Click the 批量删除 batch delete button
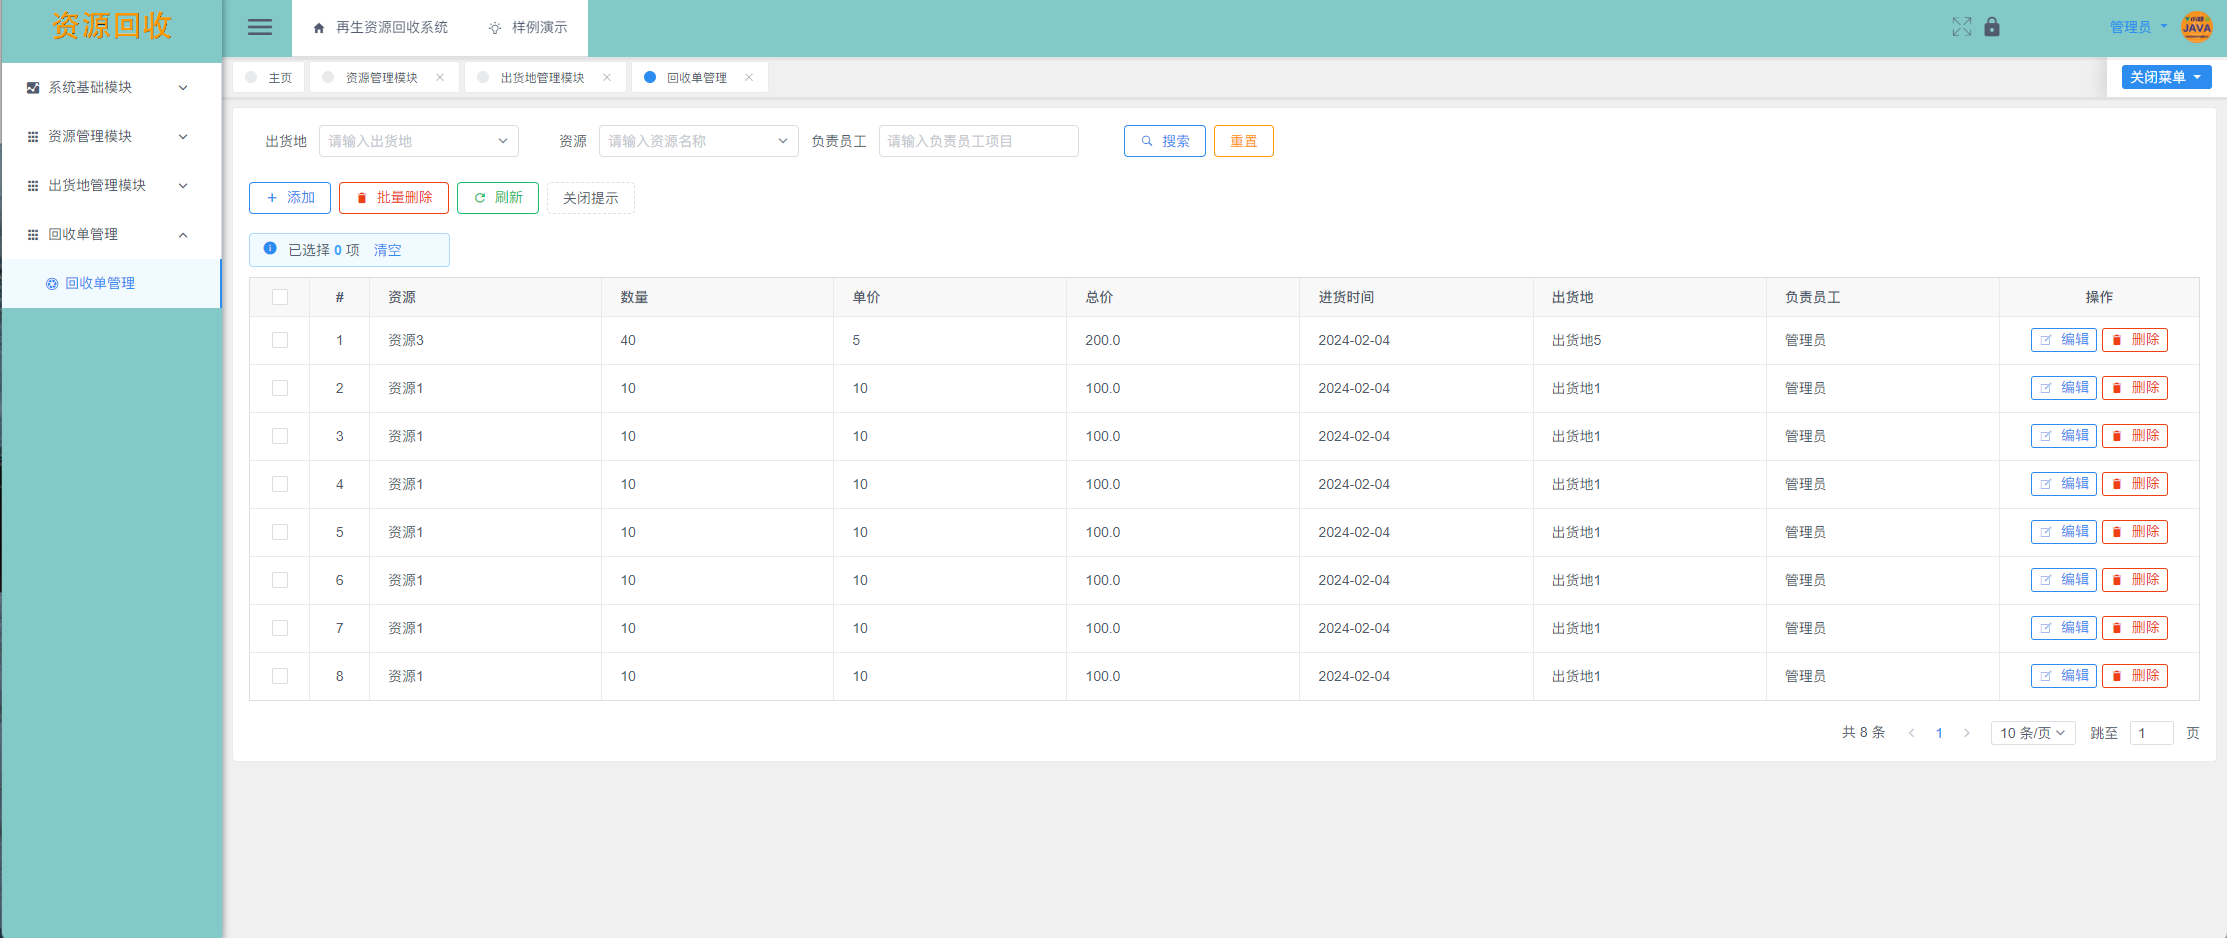The width and height of the screenshot is (2227, 938). (x=393, y=198)
